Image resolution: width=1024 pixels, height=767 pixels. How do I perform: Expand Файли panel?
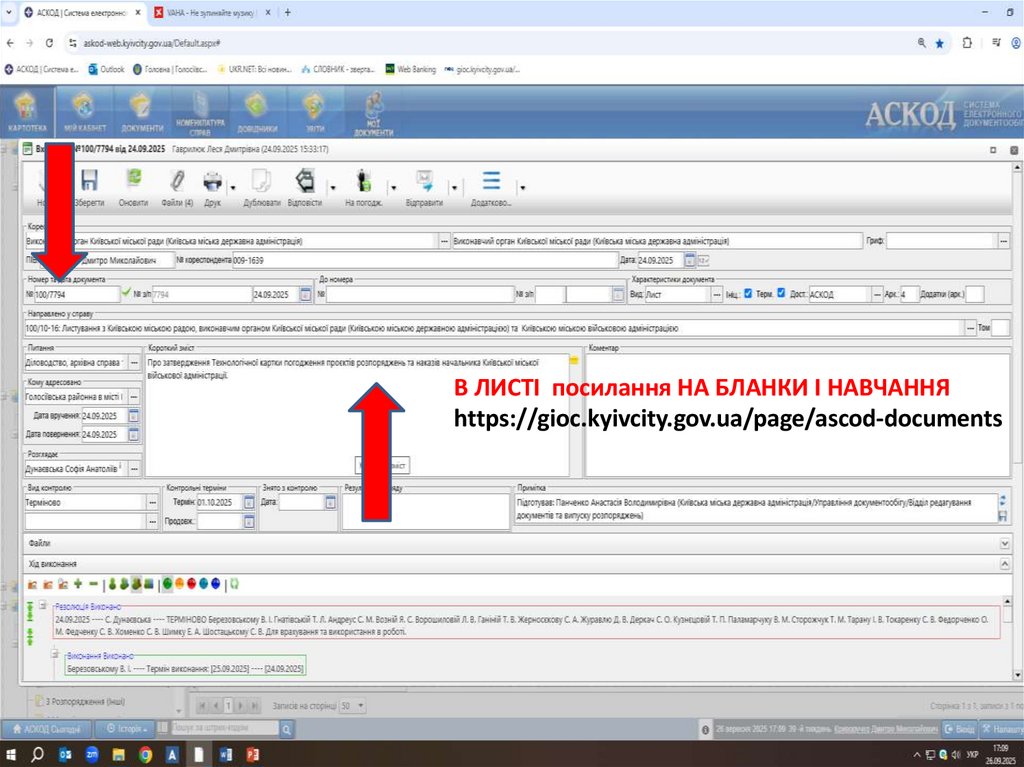(1005, 543)
